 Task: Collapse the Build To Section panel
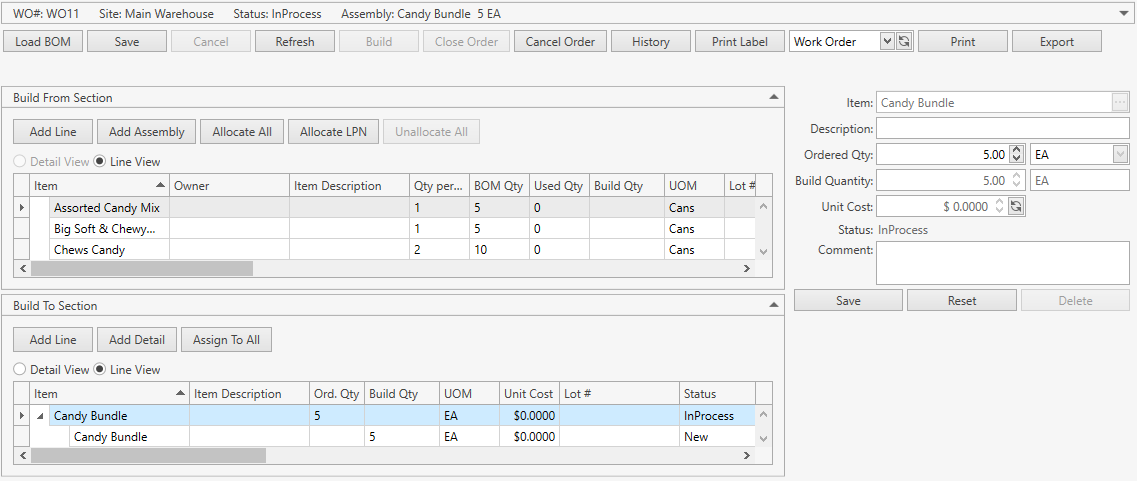coord(773,305)
